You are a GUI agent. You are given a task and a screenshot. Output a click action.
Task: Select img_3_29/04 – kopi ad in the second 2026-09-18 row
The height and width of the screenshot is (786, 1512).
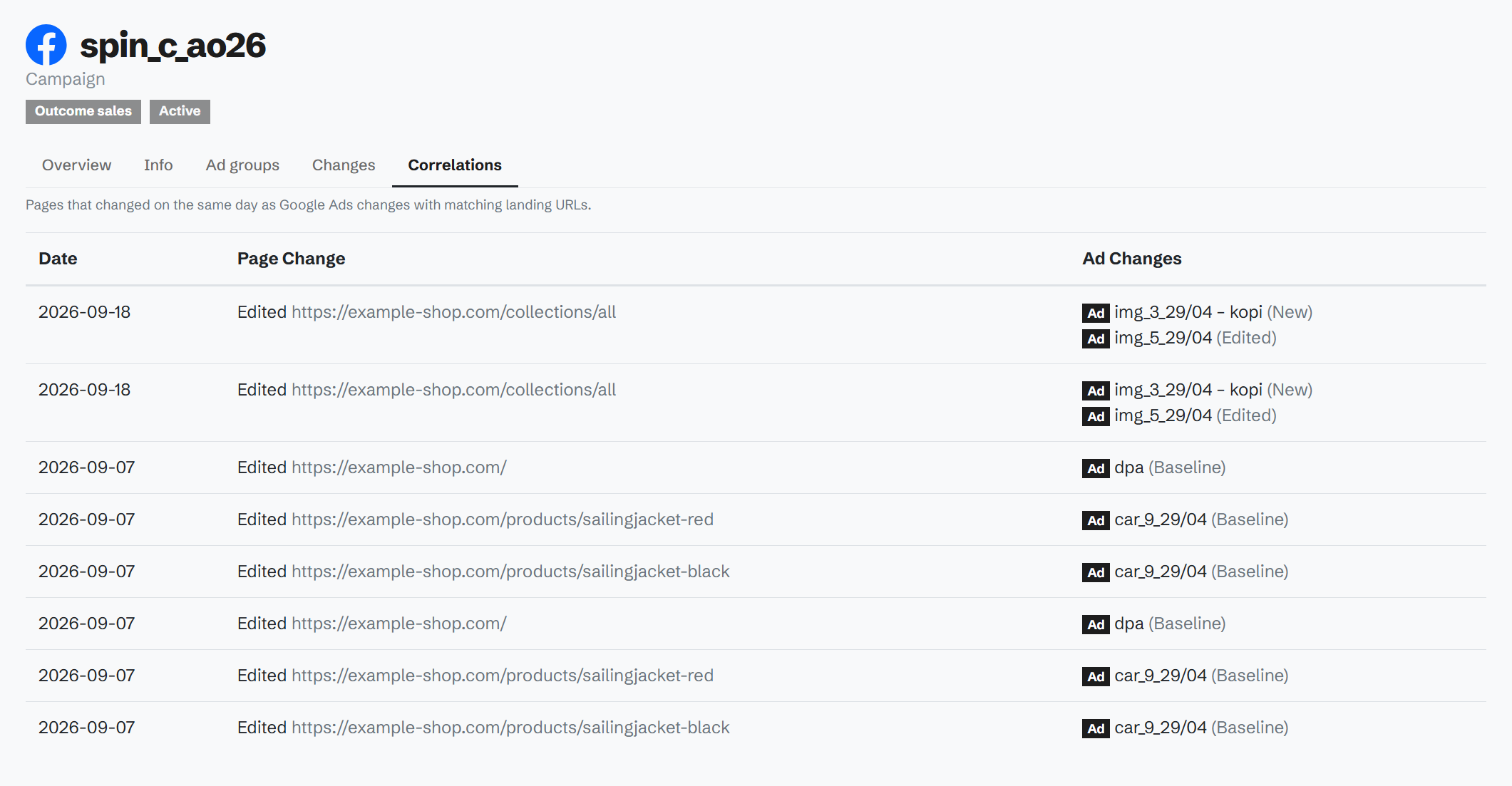[x=1188, y=390]
